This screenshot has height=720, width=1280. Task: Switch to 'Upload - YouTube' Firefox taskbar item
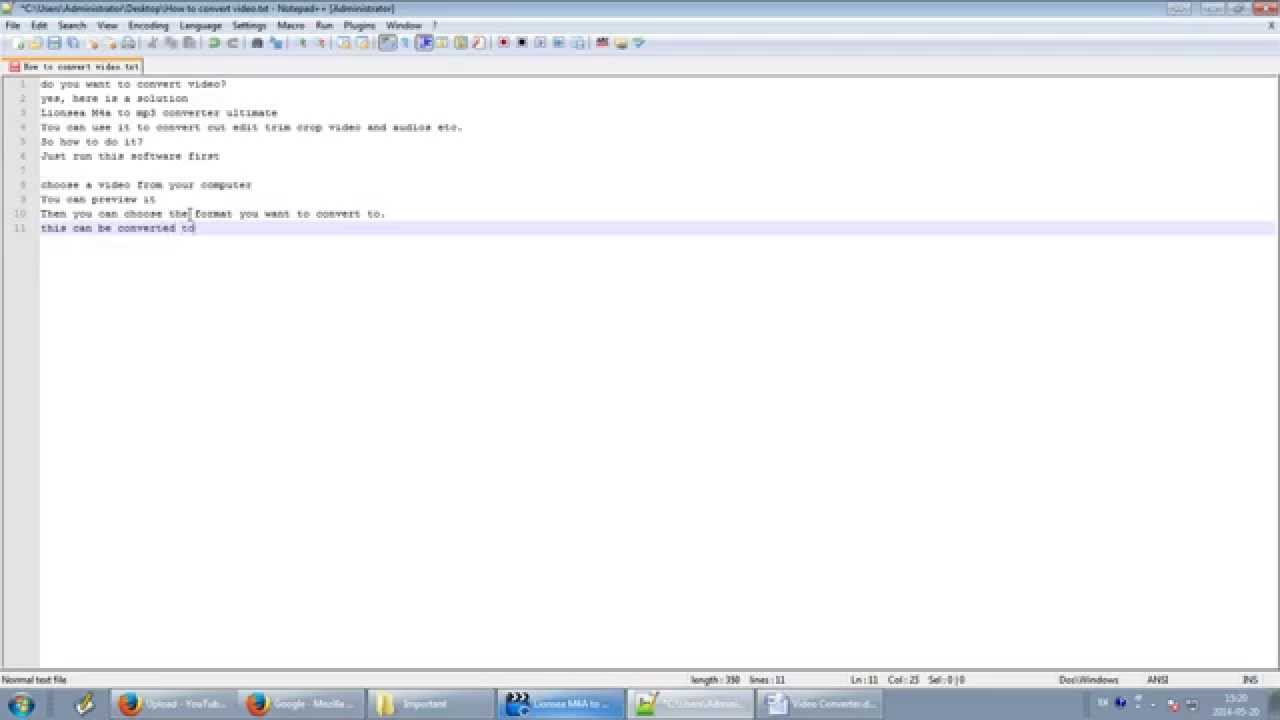click(x=174, y=704)
